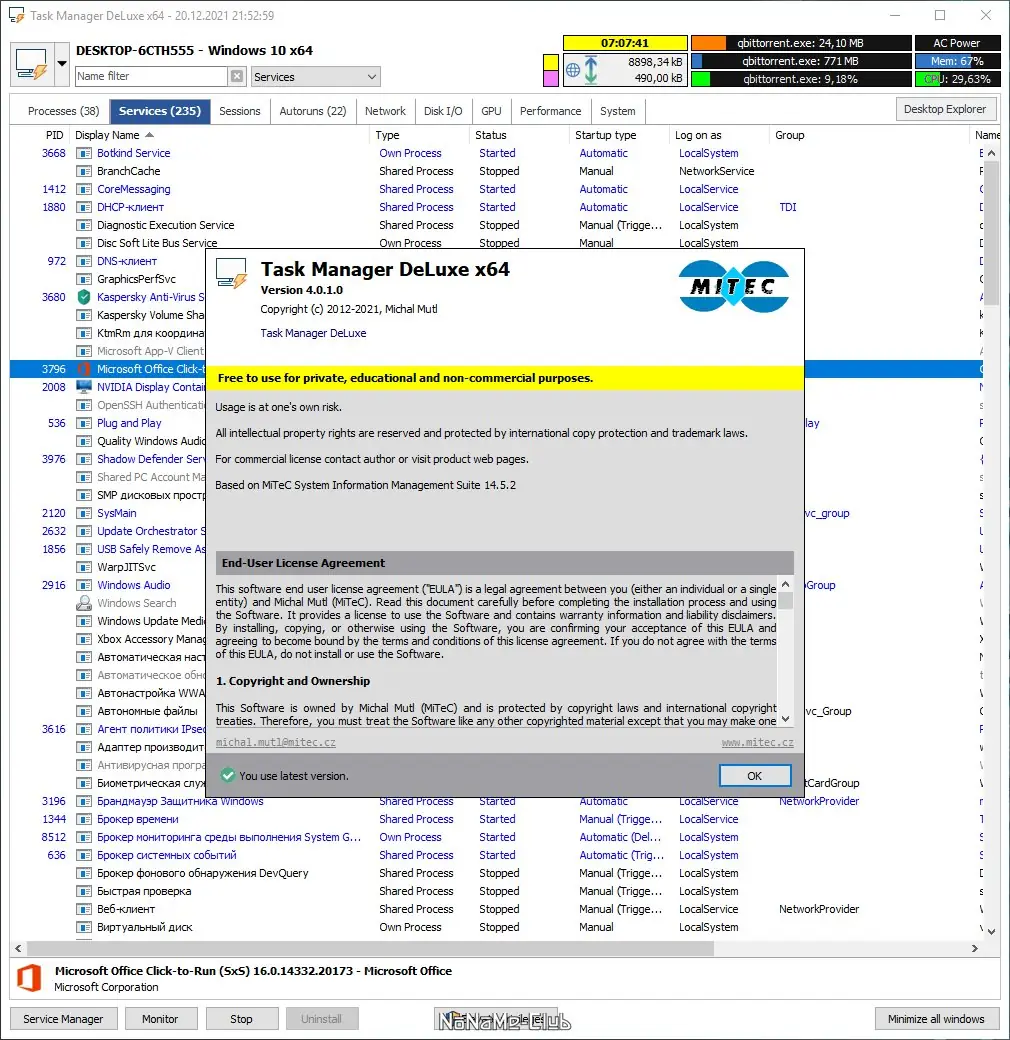Sort by Display Name column header
This screenshot has height=1040, width=1010.
[x=219, y=135]
